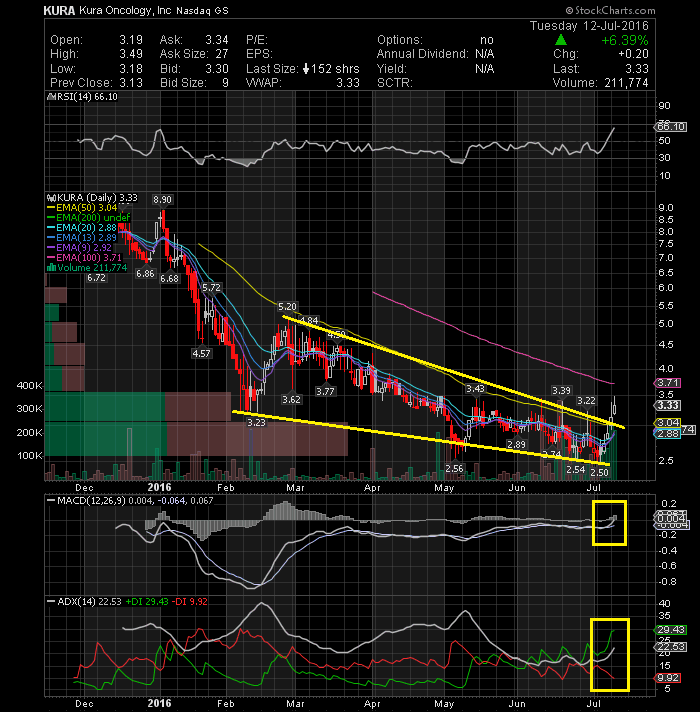Click the 3.77 price annotation

tap(325, 391)
